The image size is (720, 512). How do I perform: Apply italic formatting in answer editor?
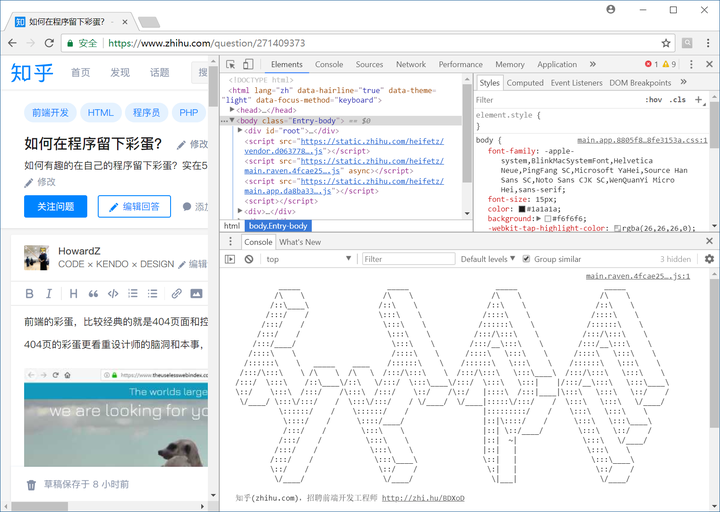[49, 293]
